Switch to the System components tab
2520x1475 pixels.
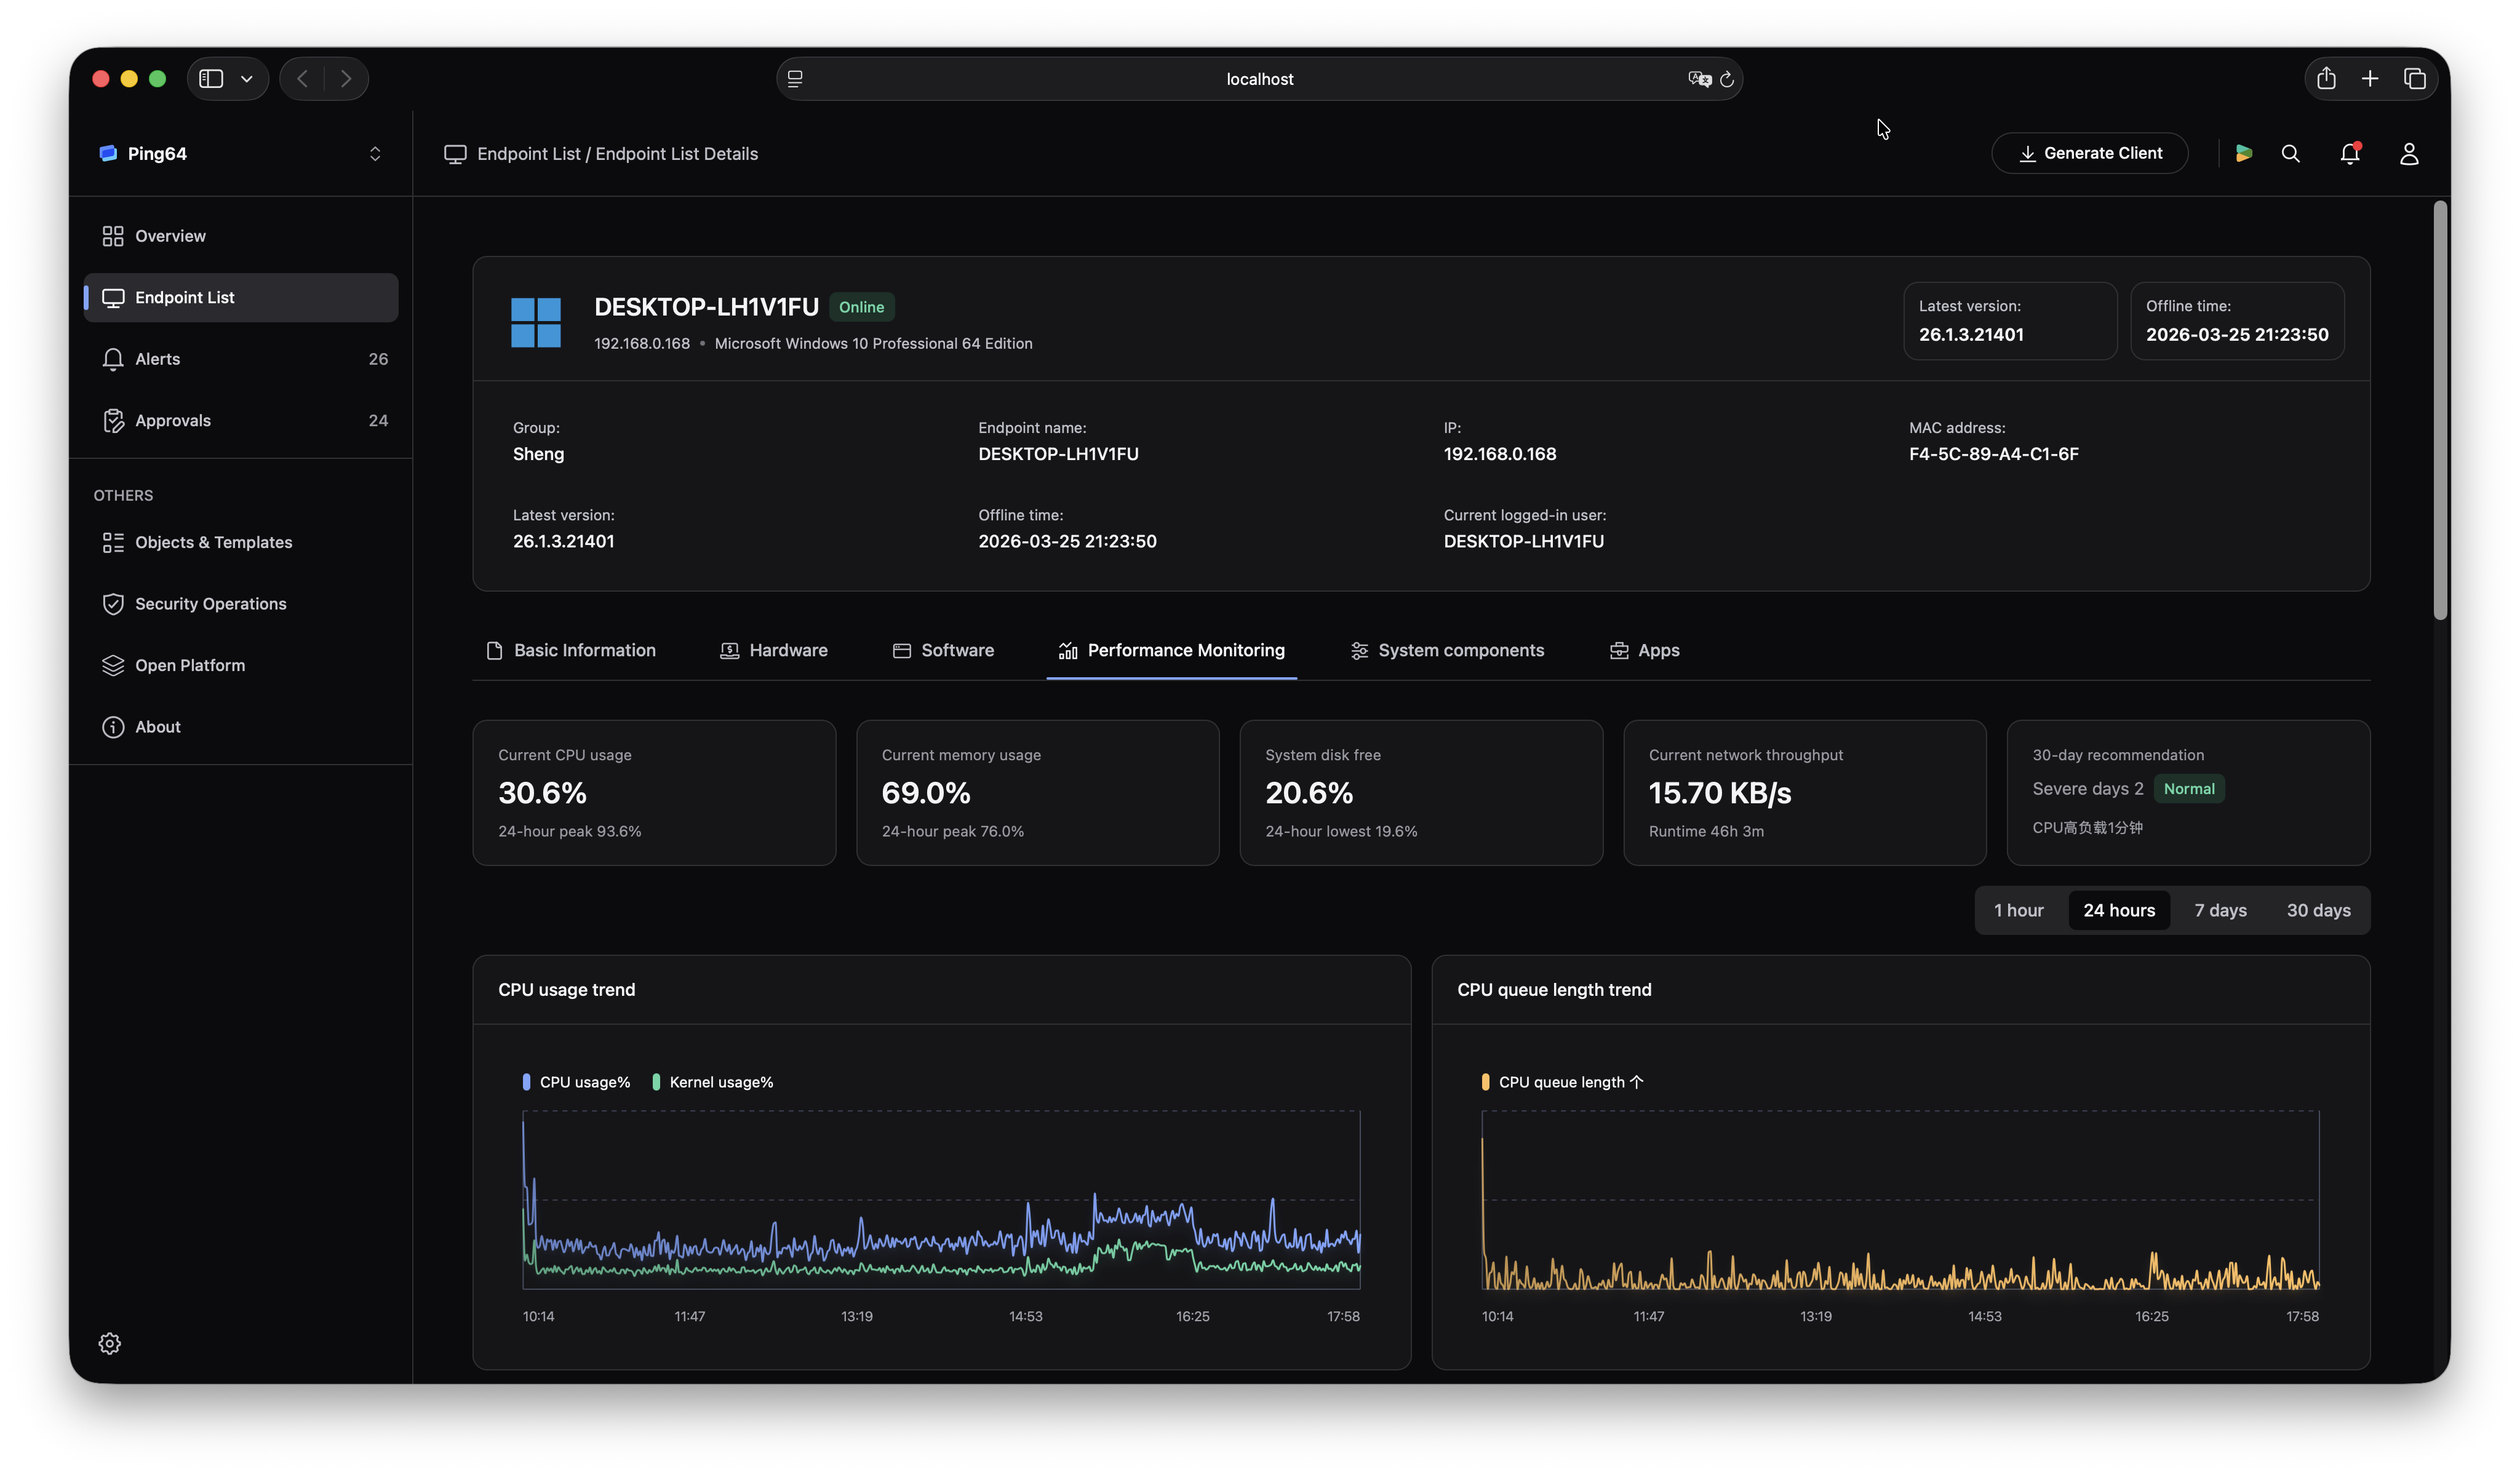1446,650
